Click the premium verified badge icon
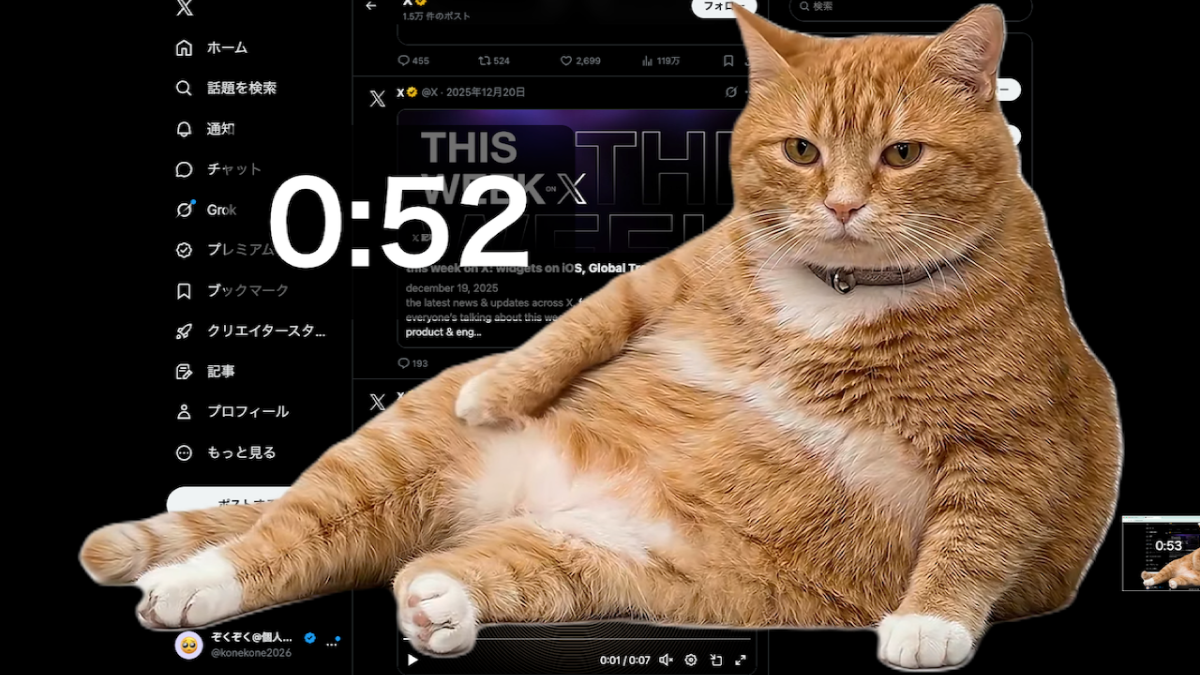 [x=184, y=250]
